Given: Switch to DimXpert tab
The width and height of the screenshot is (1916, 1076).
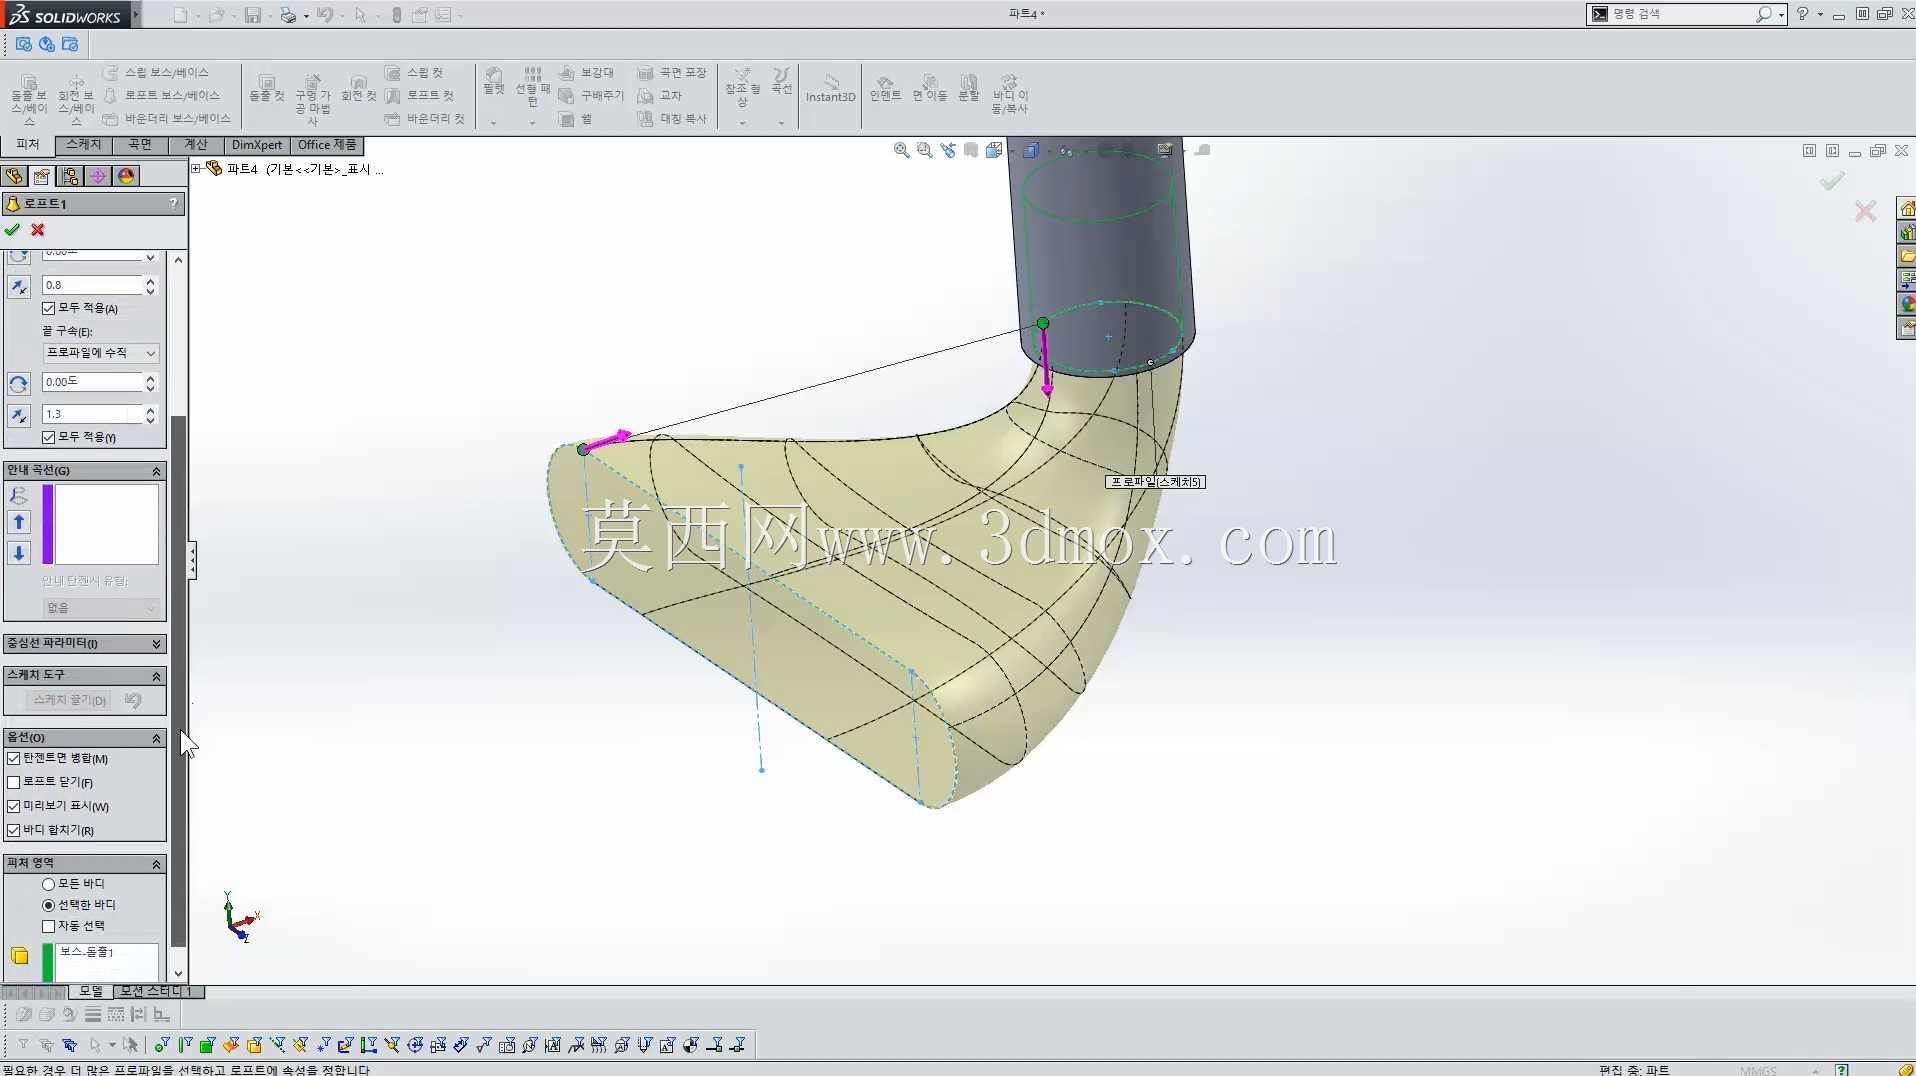Looking at the screenshot, I should (x=257, y=145).
